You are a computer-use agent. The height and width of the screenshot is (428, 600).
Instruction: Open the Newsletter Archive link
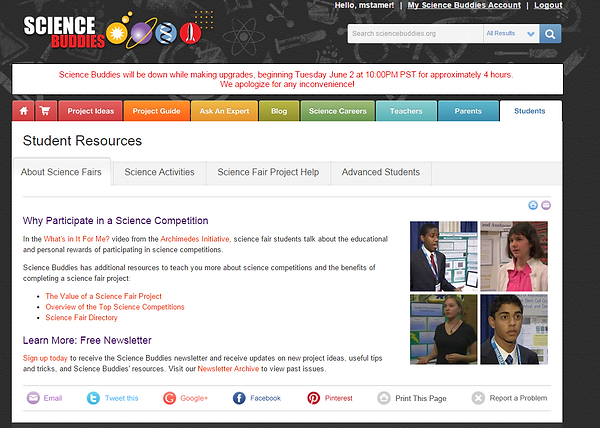[228, 369]
